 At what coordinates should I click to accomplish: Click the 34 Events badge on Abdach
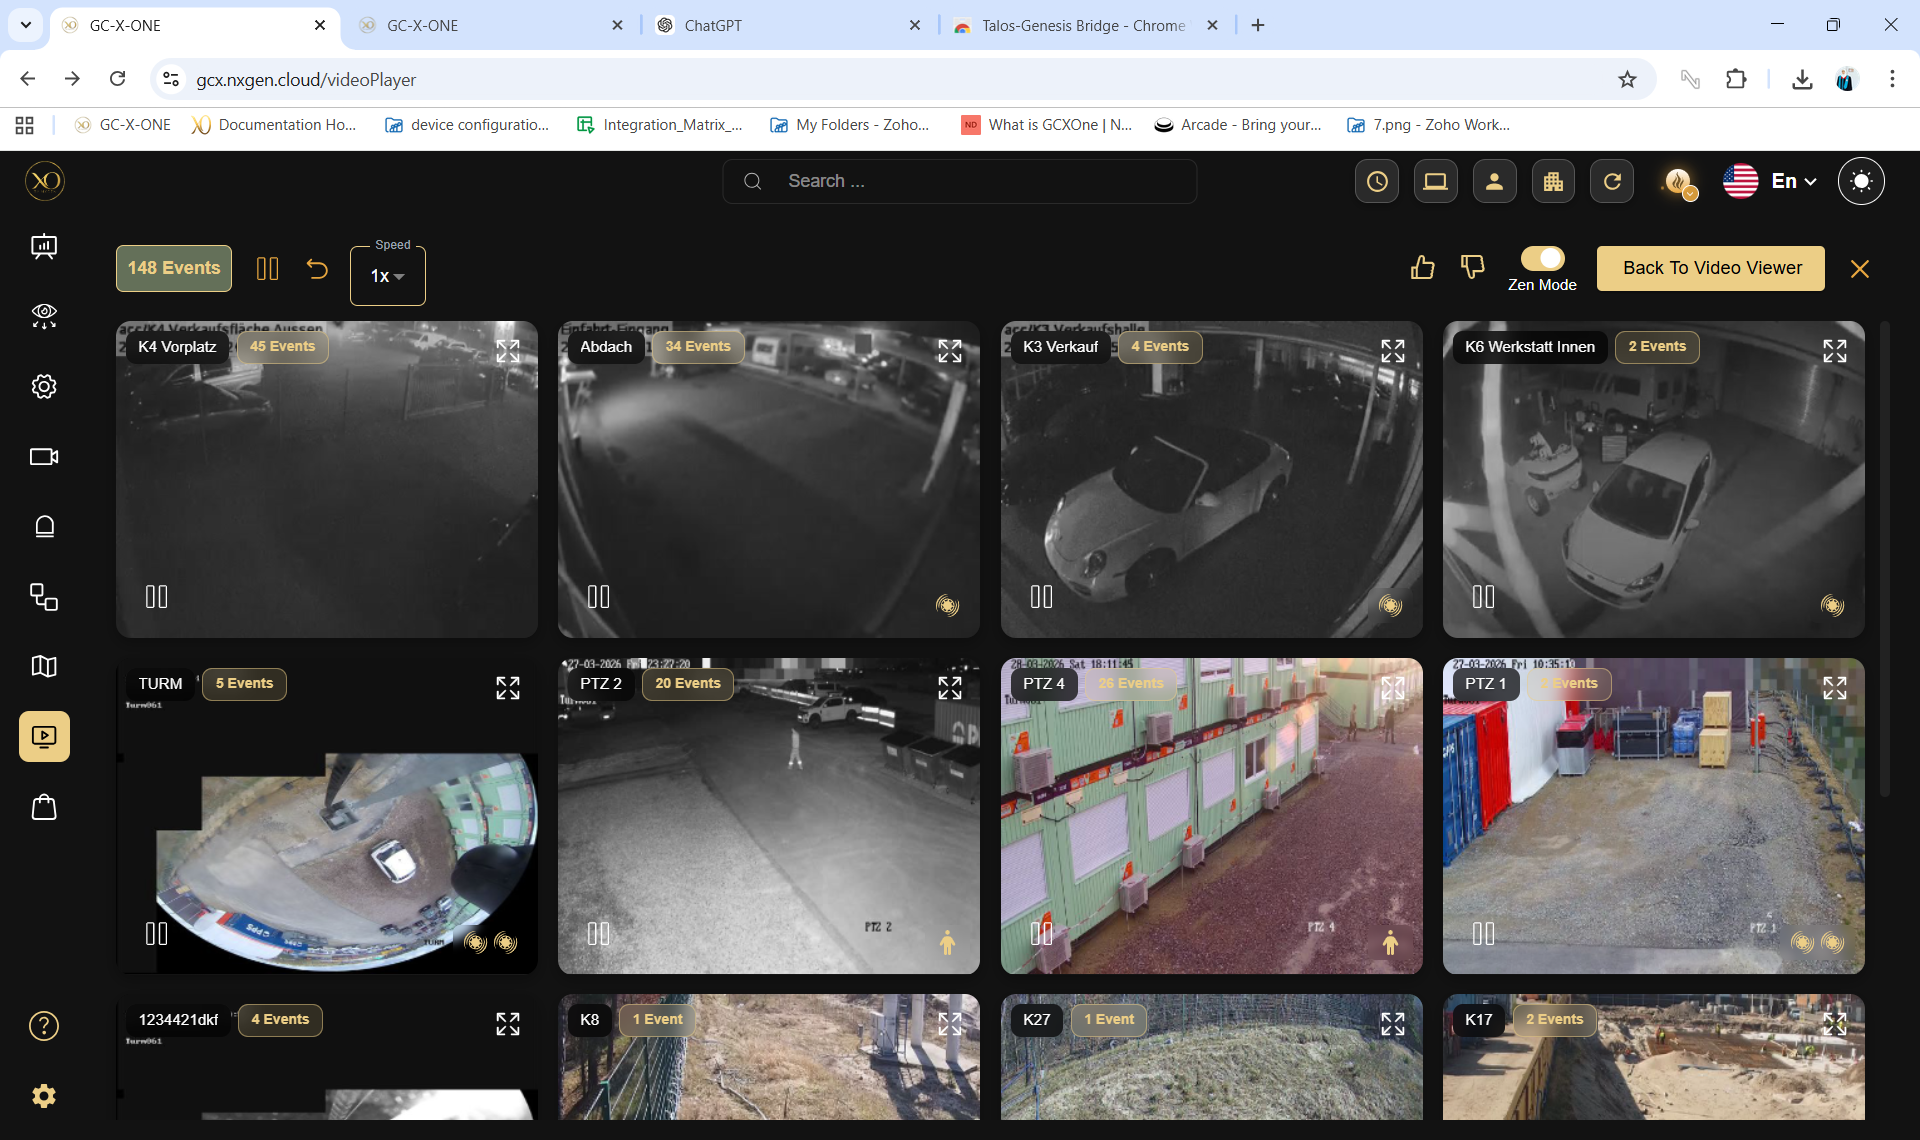(698, 347)
